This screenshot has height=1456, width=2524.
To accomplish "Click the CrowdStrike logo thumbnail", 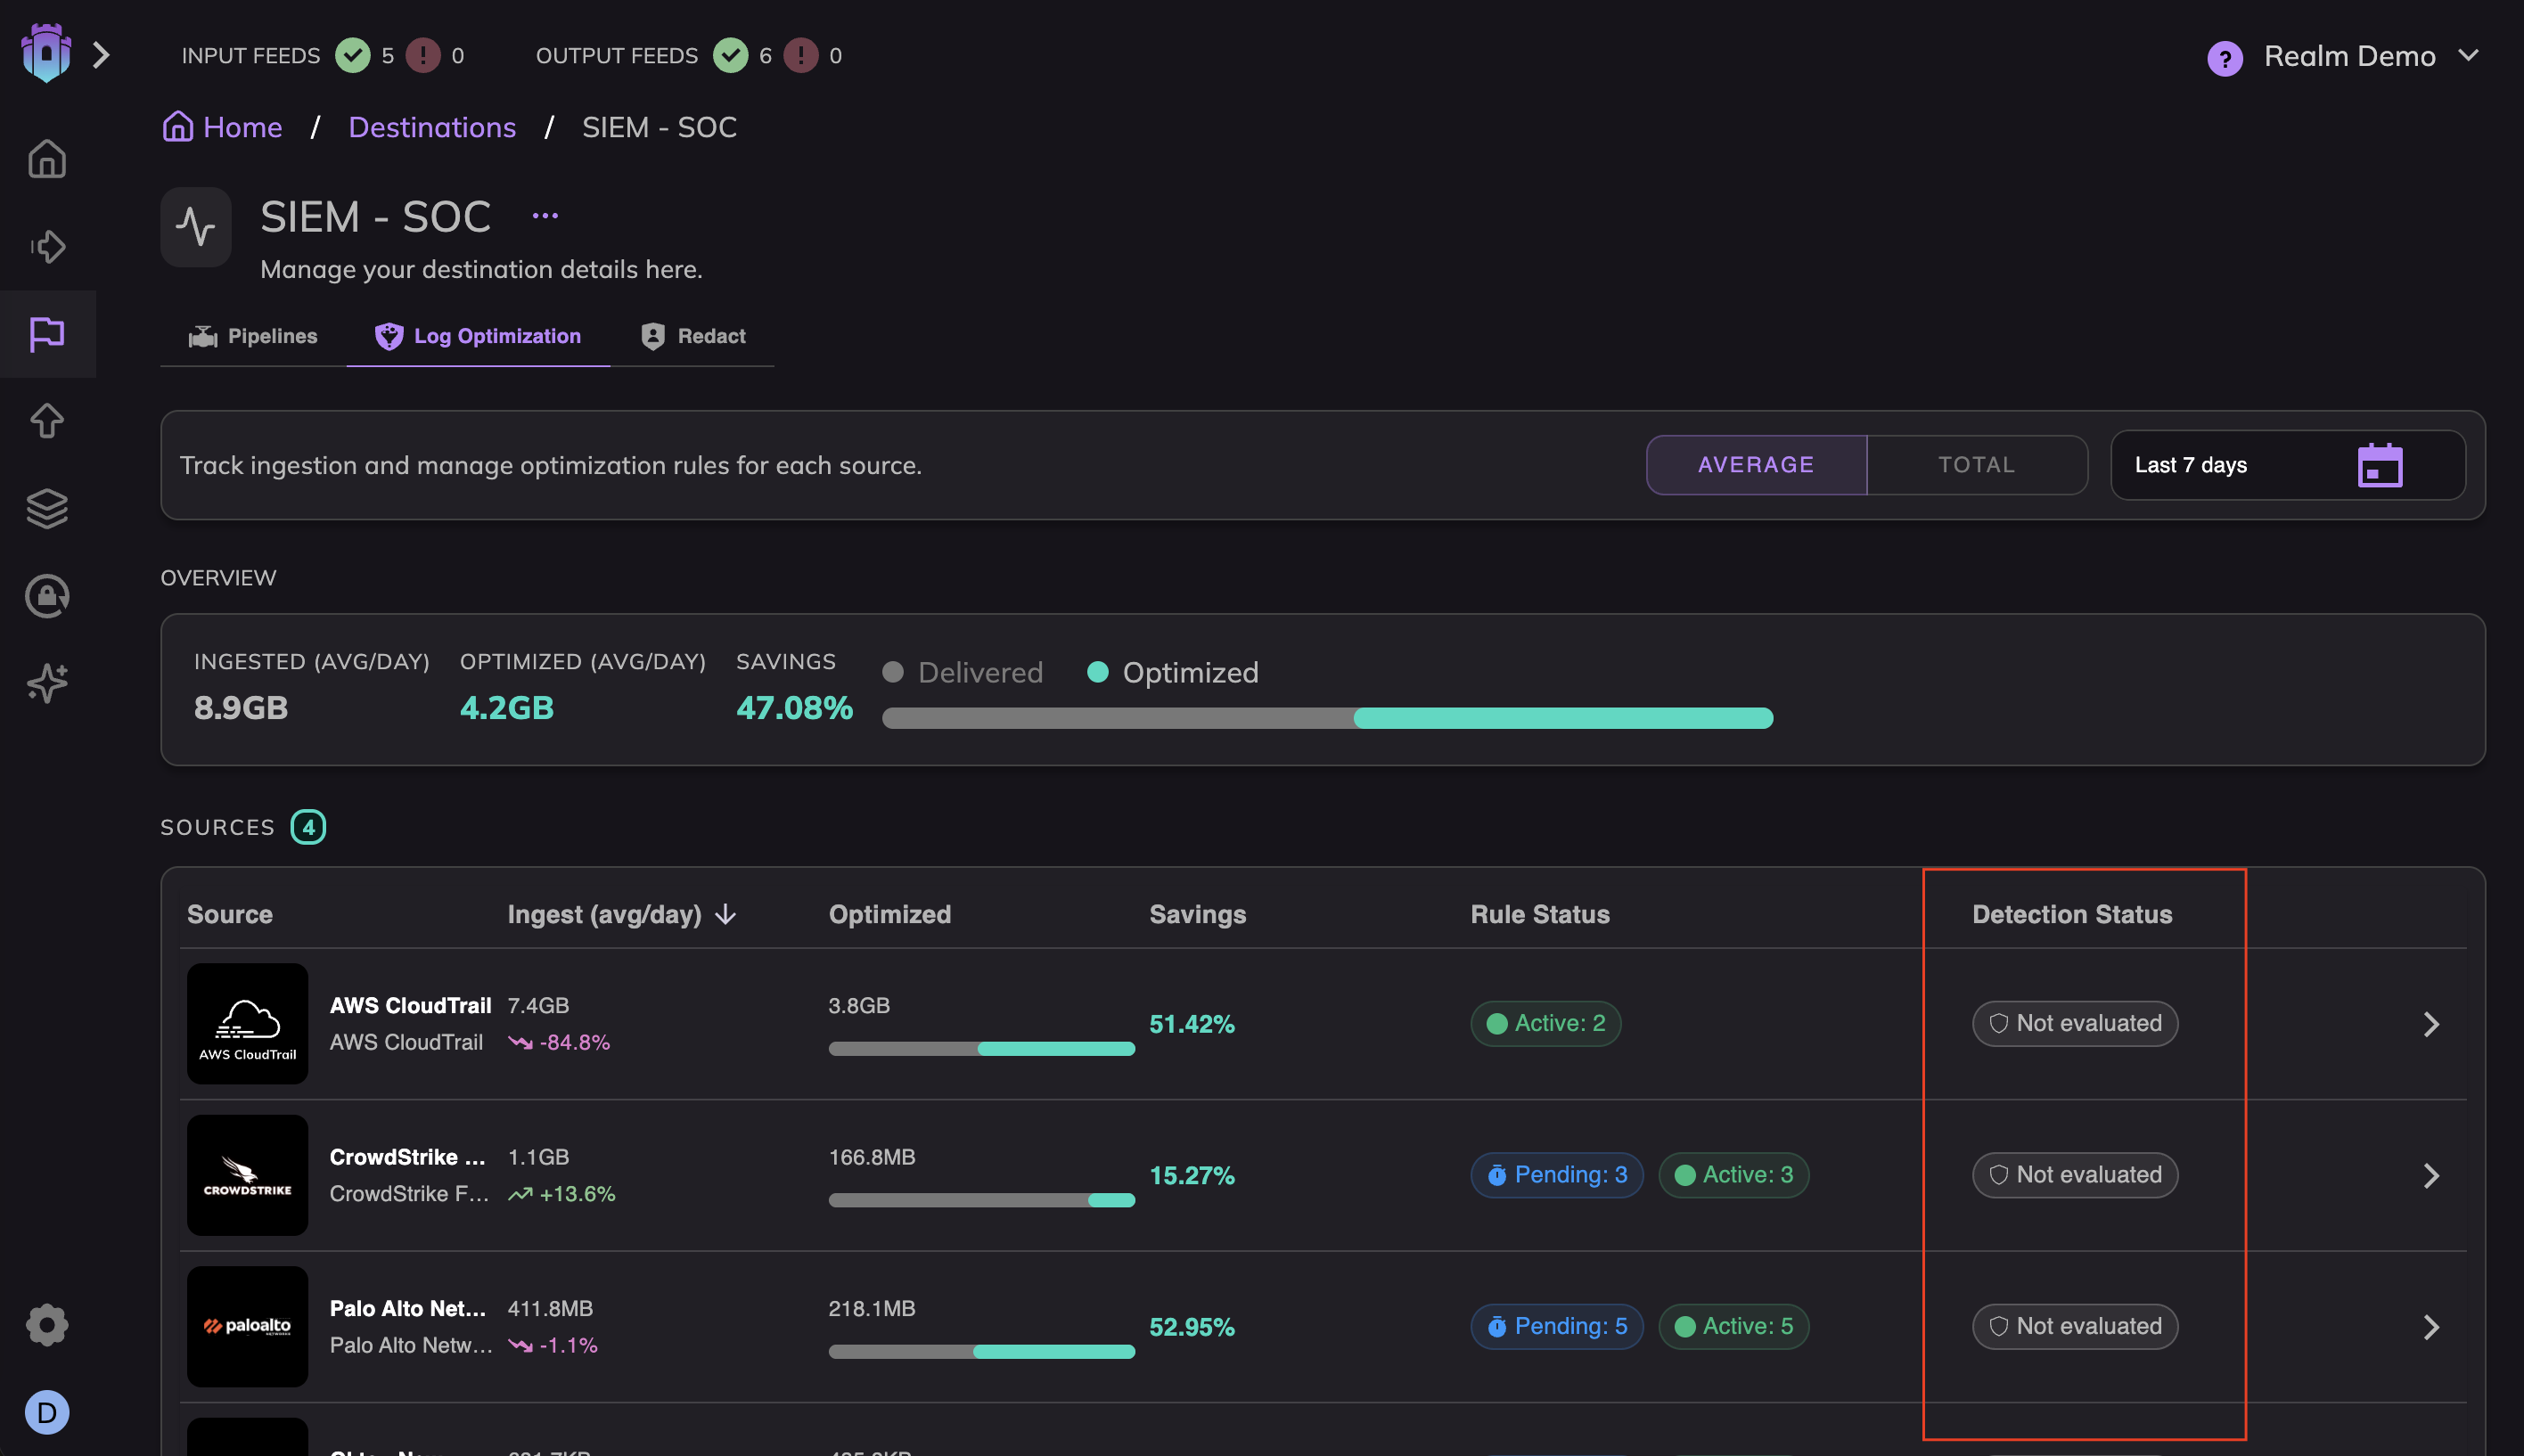I will 248,1175.
